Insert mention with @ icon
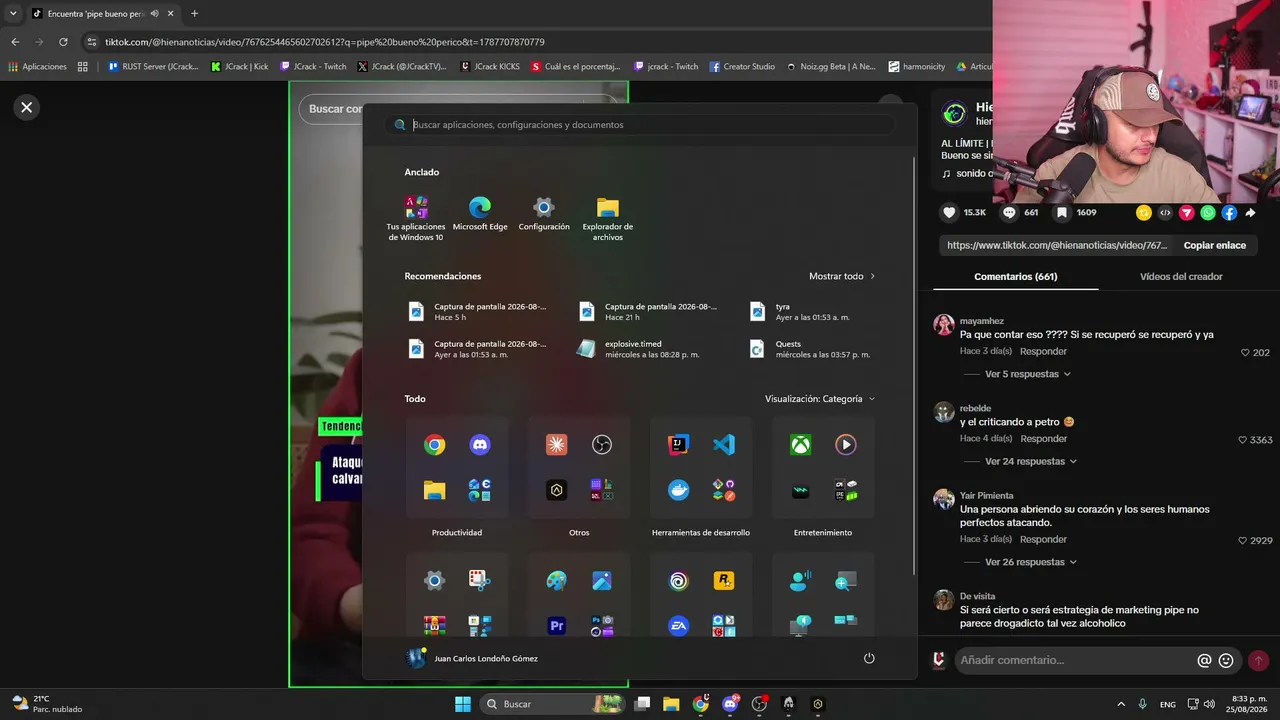This screenshot has width=1280, height=720. coord(1204,660)
